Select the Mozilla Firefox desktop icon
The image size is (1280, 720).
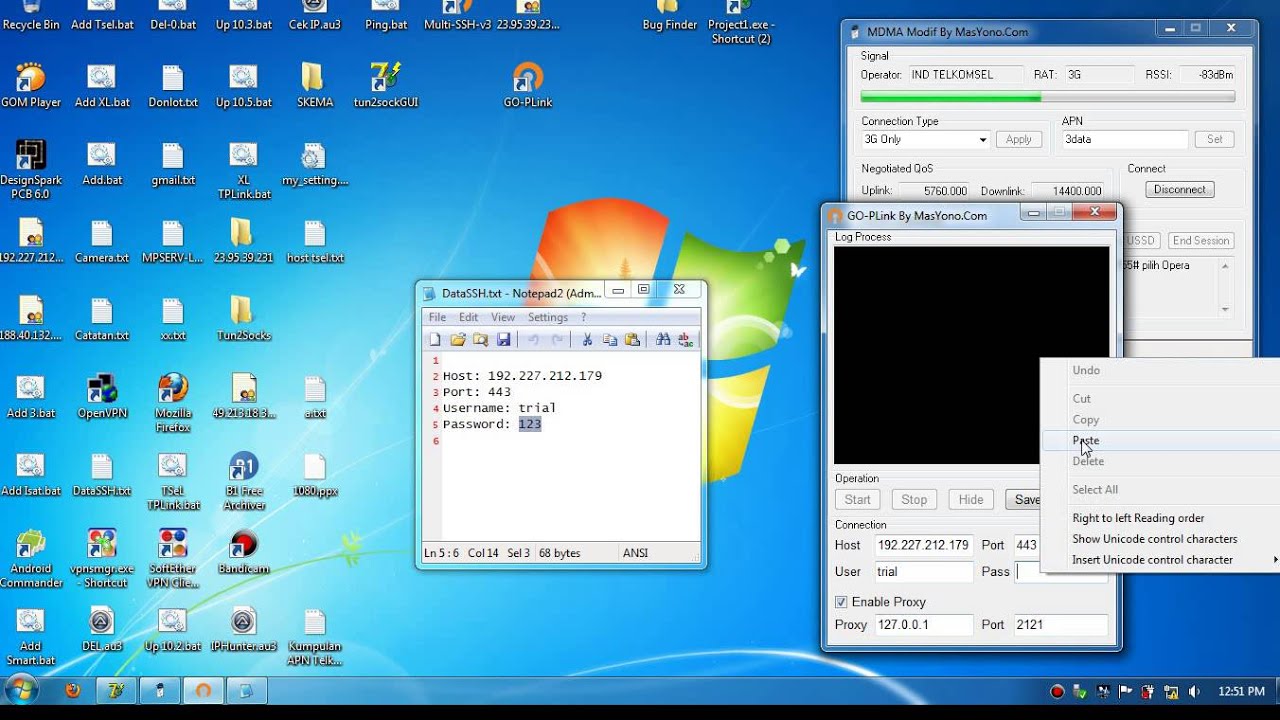(x=173, y=402)
